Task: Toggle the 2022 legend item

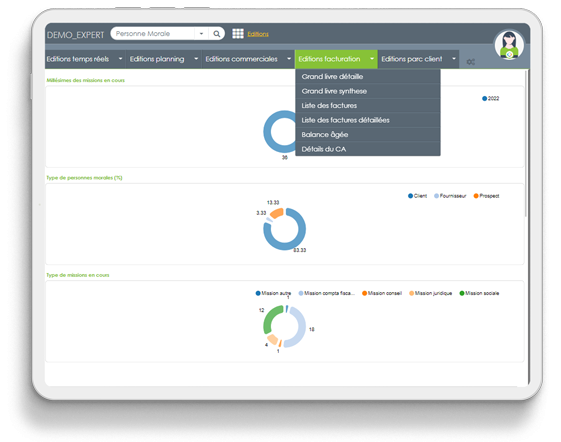Action: 491,98
